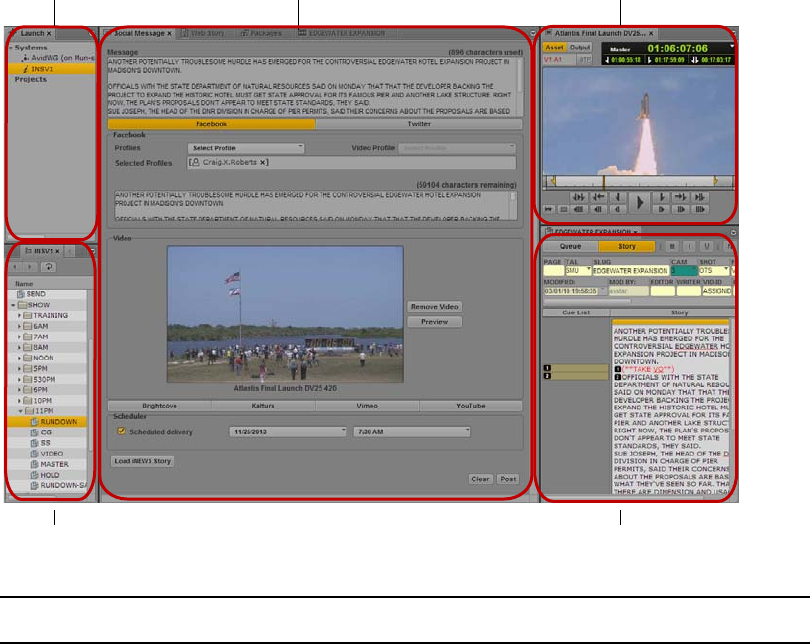Click the B (bold) formatting button in the story pane

pyautogui.click(x=672, y=246)
